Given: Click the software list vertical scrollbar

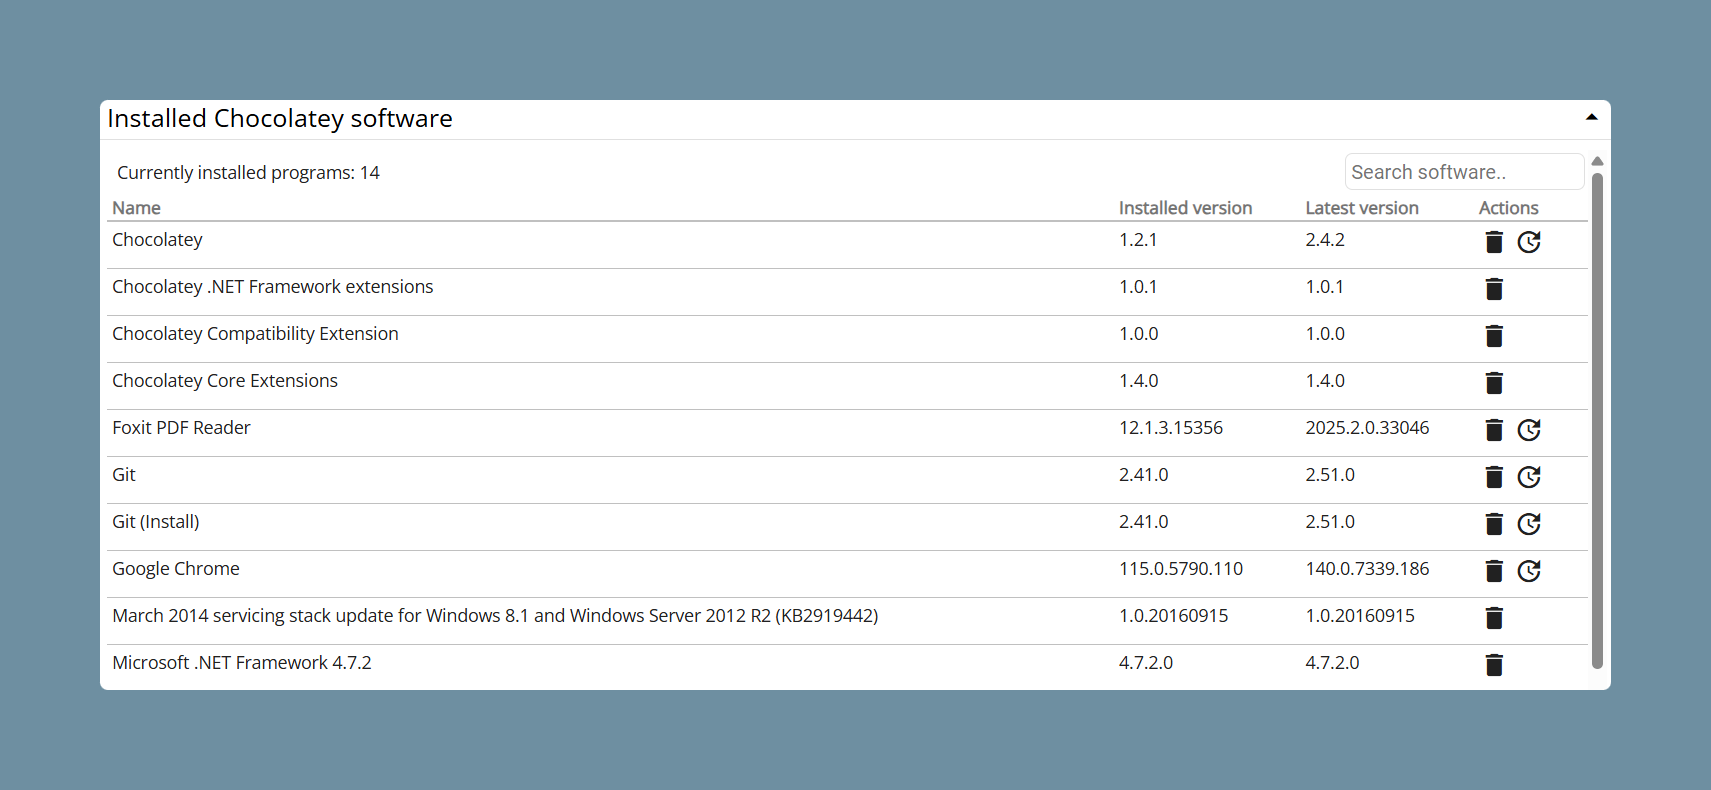Looking at the screenshot, I should (x=1597, y=420).
